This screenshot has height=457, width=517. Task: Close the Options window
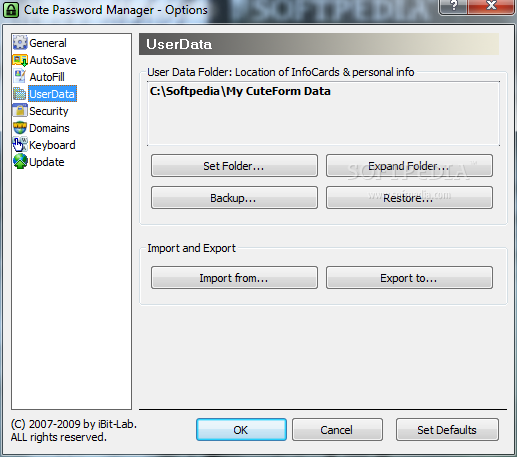tap(491, 6)
